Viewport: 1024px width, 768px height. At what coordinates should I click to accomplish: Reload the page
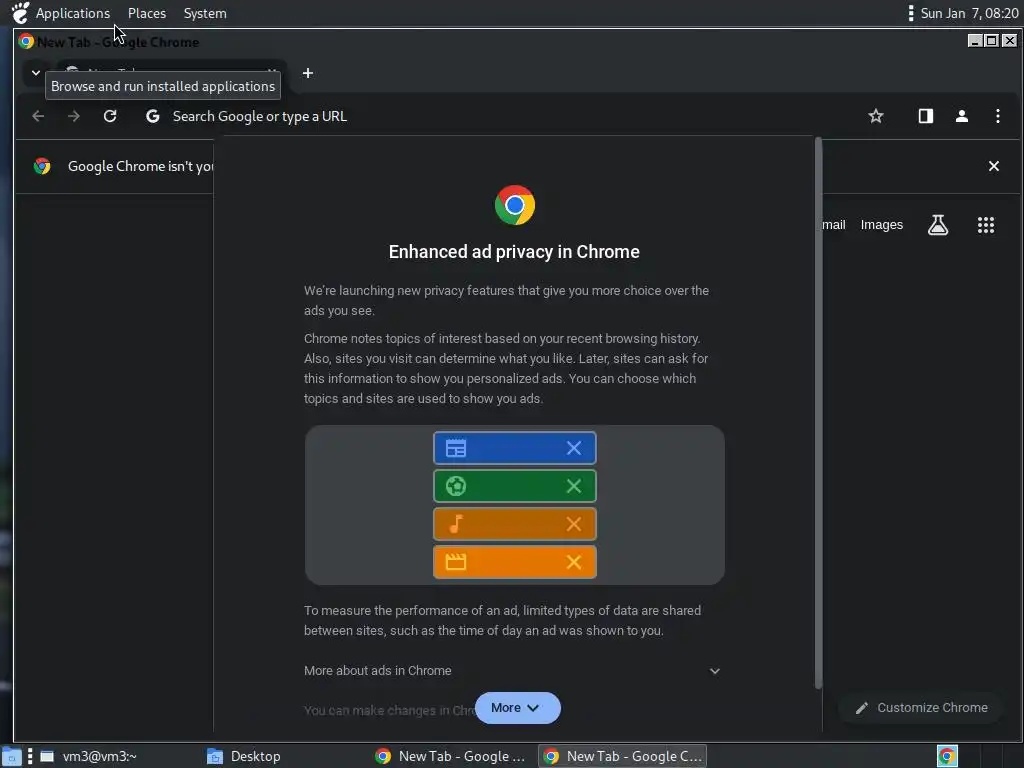point(110,116)
